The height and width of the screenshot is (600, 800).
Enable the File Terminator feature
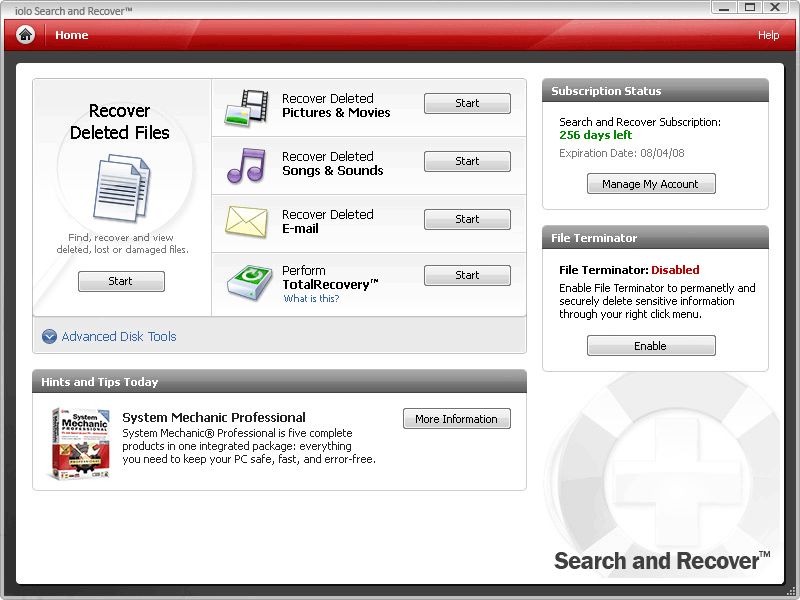650,346
